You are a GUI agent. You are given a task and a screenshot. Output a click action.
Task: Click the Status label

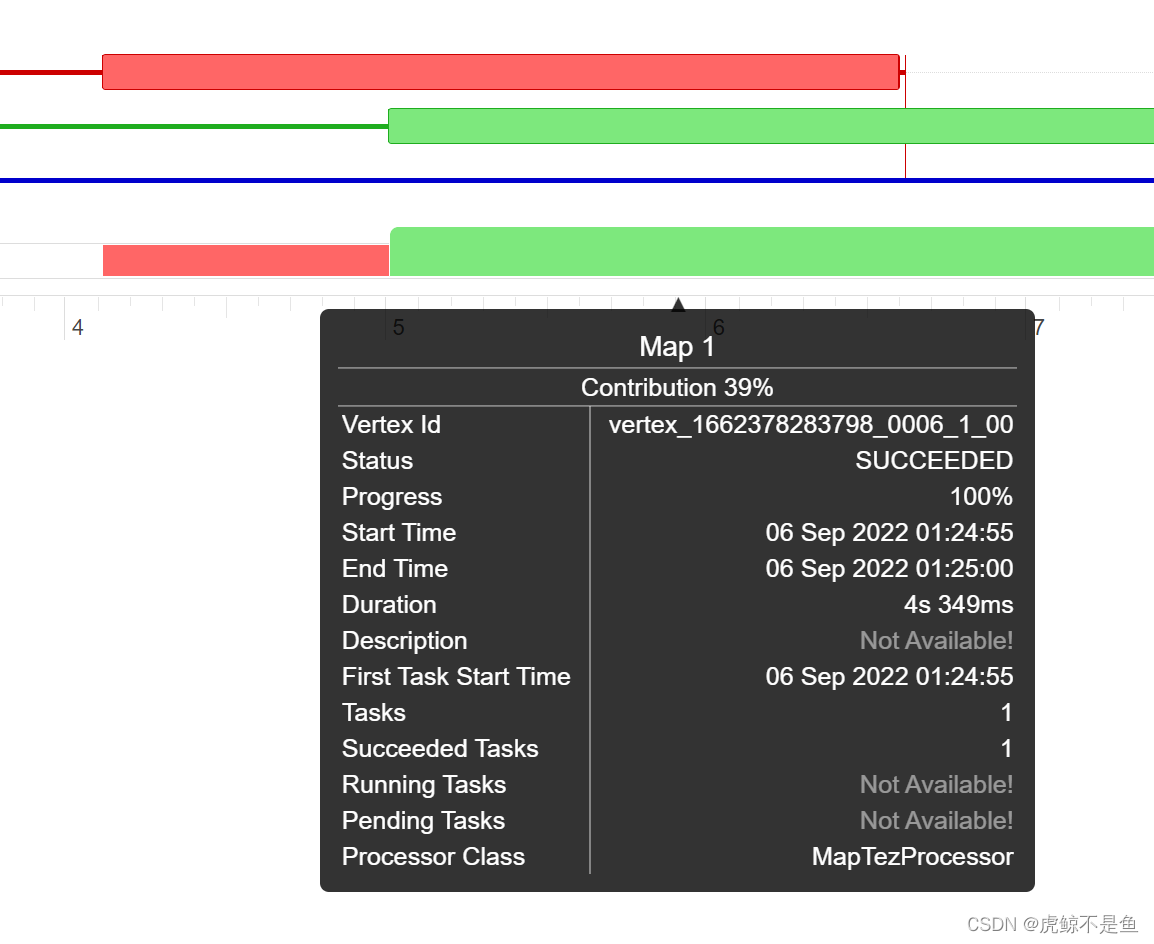[x=378, y=461]
